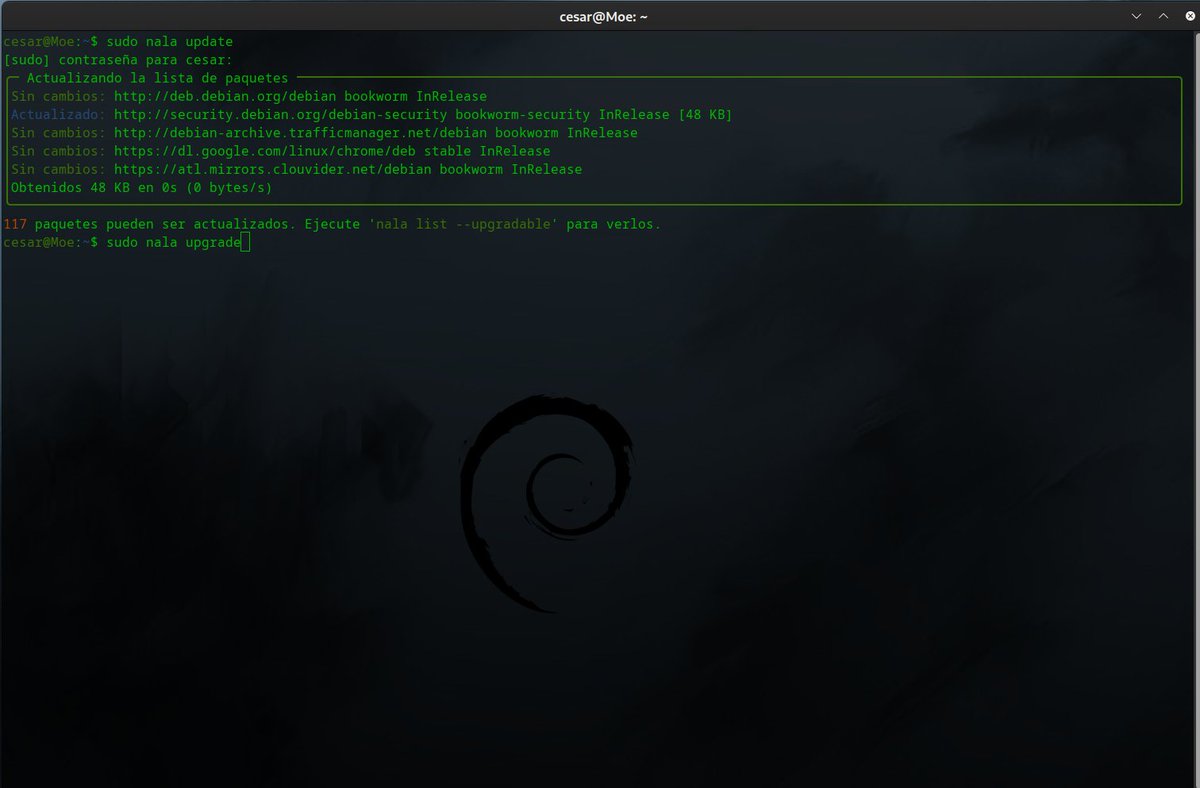The image size is (1200, 788).
Task: Click the http://deb.debian.org/debian repository URL
Action: coord(225,97)
